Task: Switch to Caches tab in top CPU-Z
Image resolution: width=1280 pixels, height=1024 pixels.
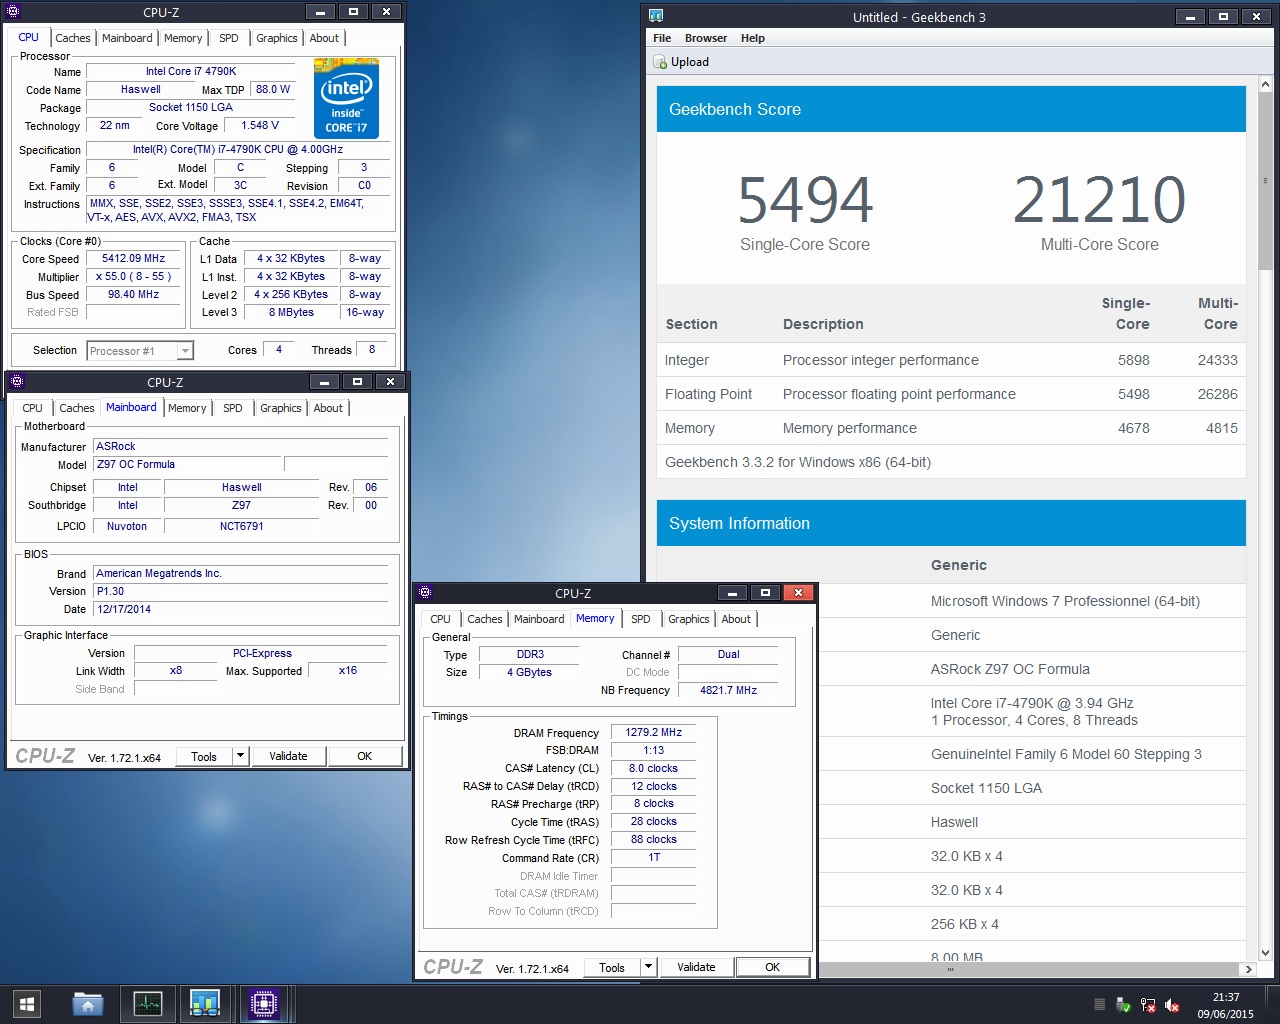Action: pyautogui.click(x=73, y=38)
